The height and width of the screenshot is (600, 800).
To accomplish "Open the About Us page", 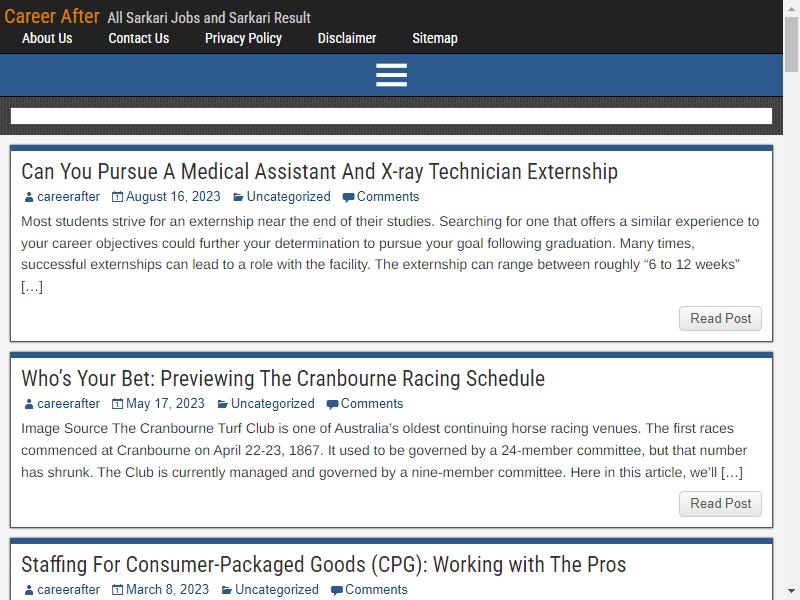I will (47, 38).
